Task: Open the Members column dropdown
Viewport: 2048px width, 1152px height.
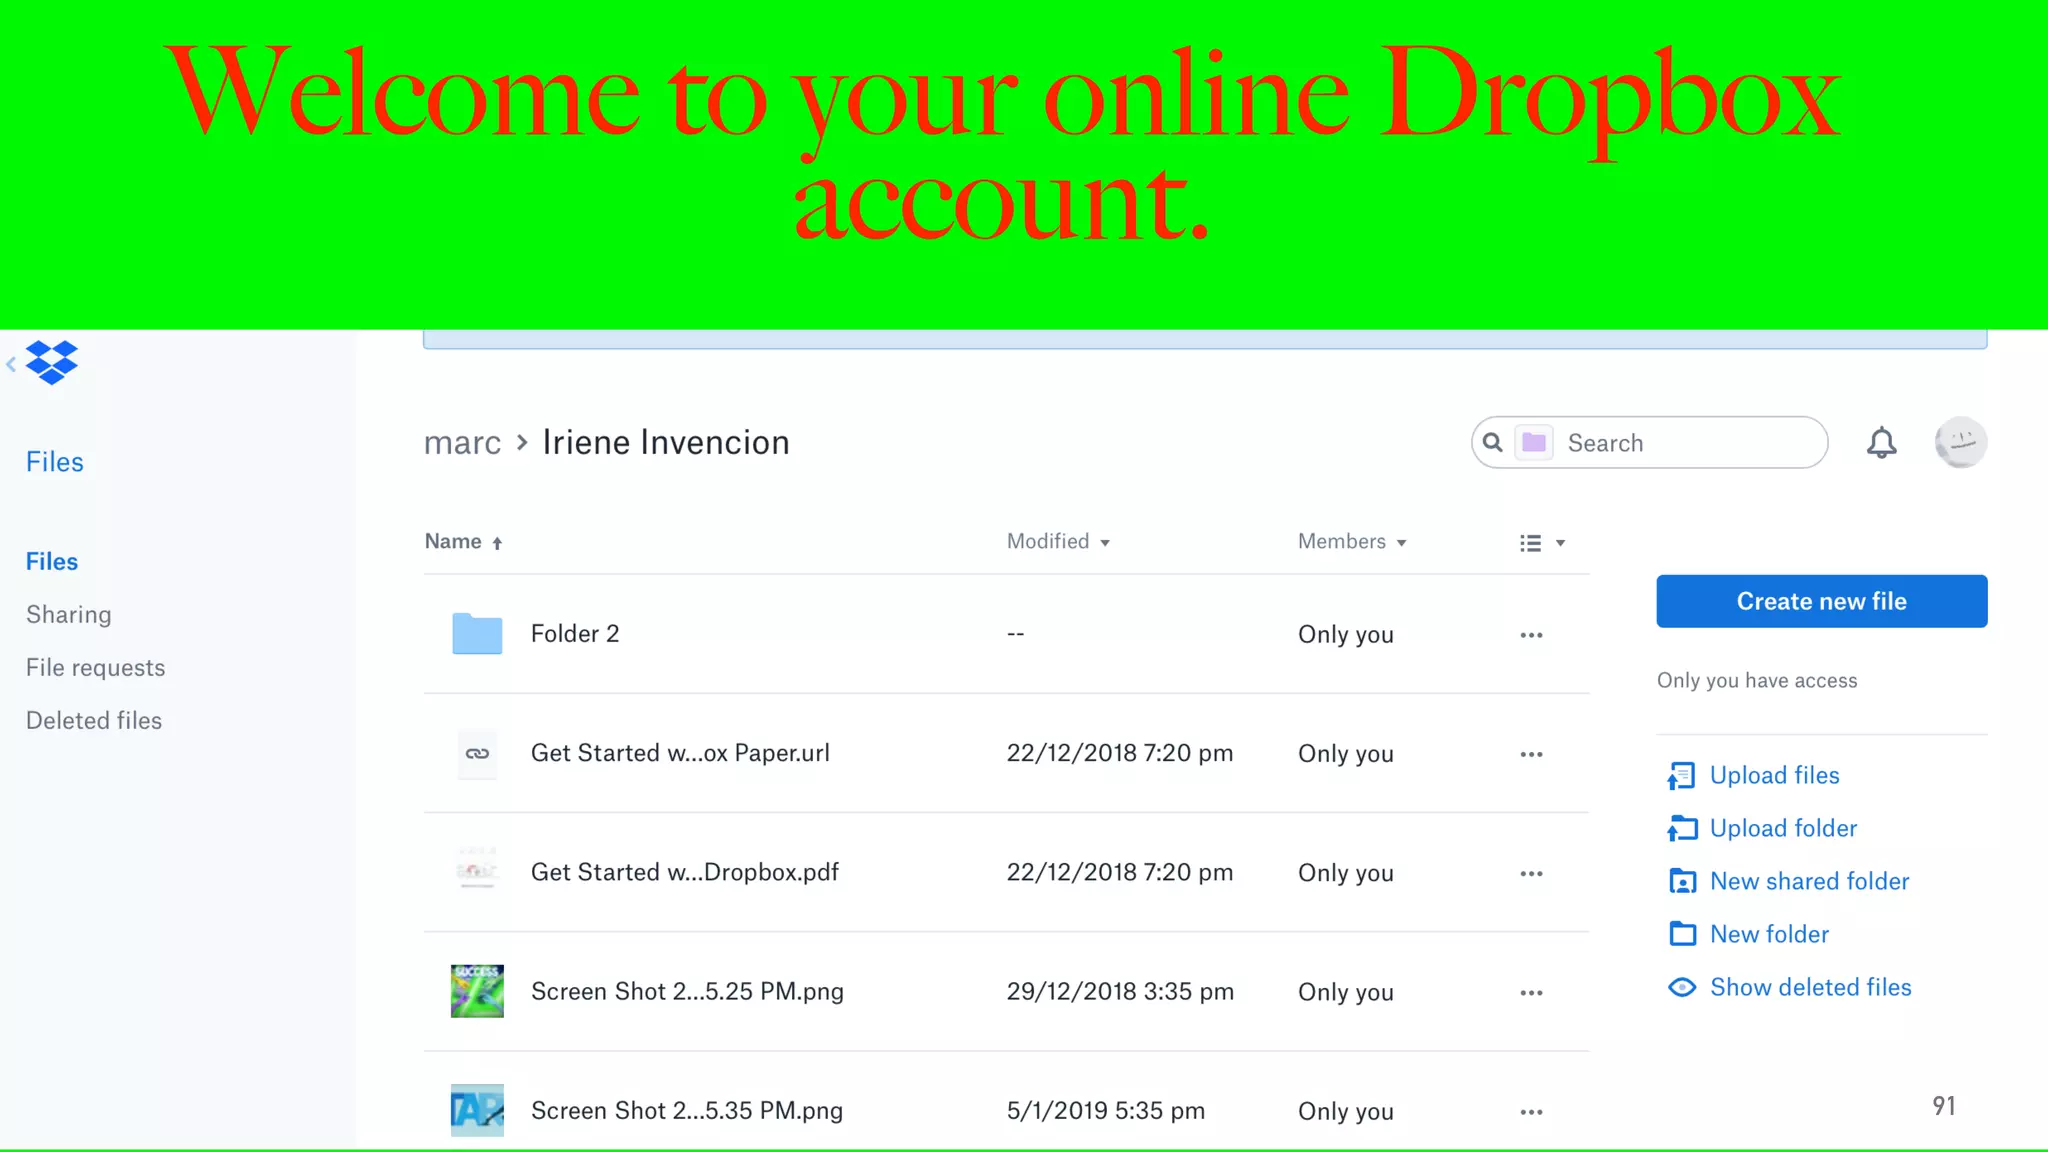Action: click(x=1352, y=541)
